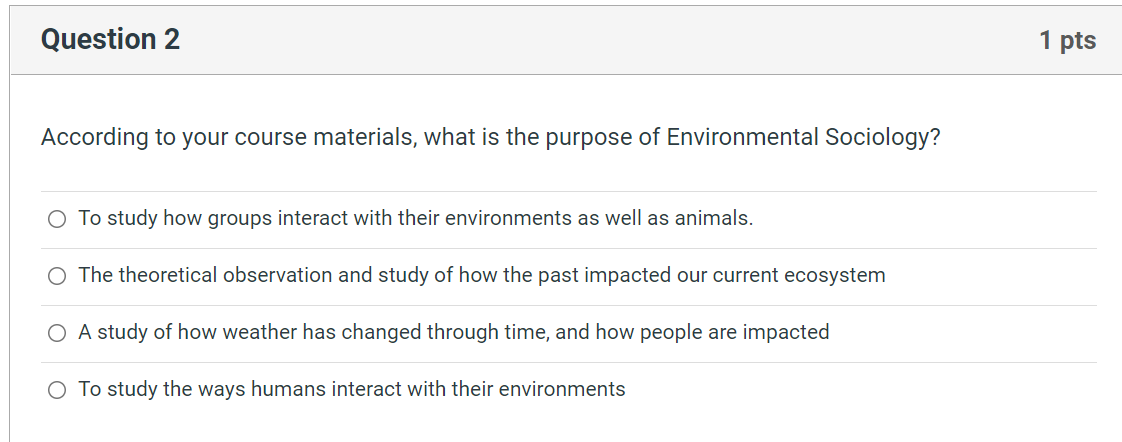This screenshot has height=442, width=1122.
Task: Click the question prompt sentence
Action: coord(490,137)
